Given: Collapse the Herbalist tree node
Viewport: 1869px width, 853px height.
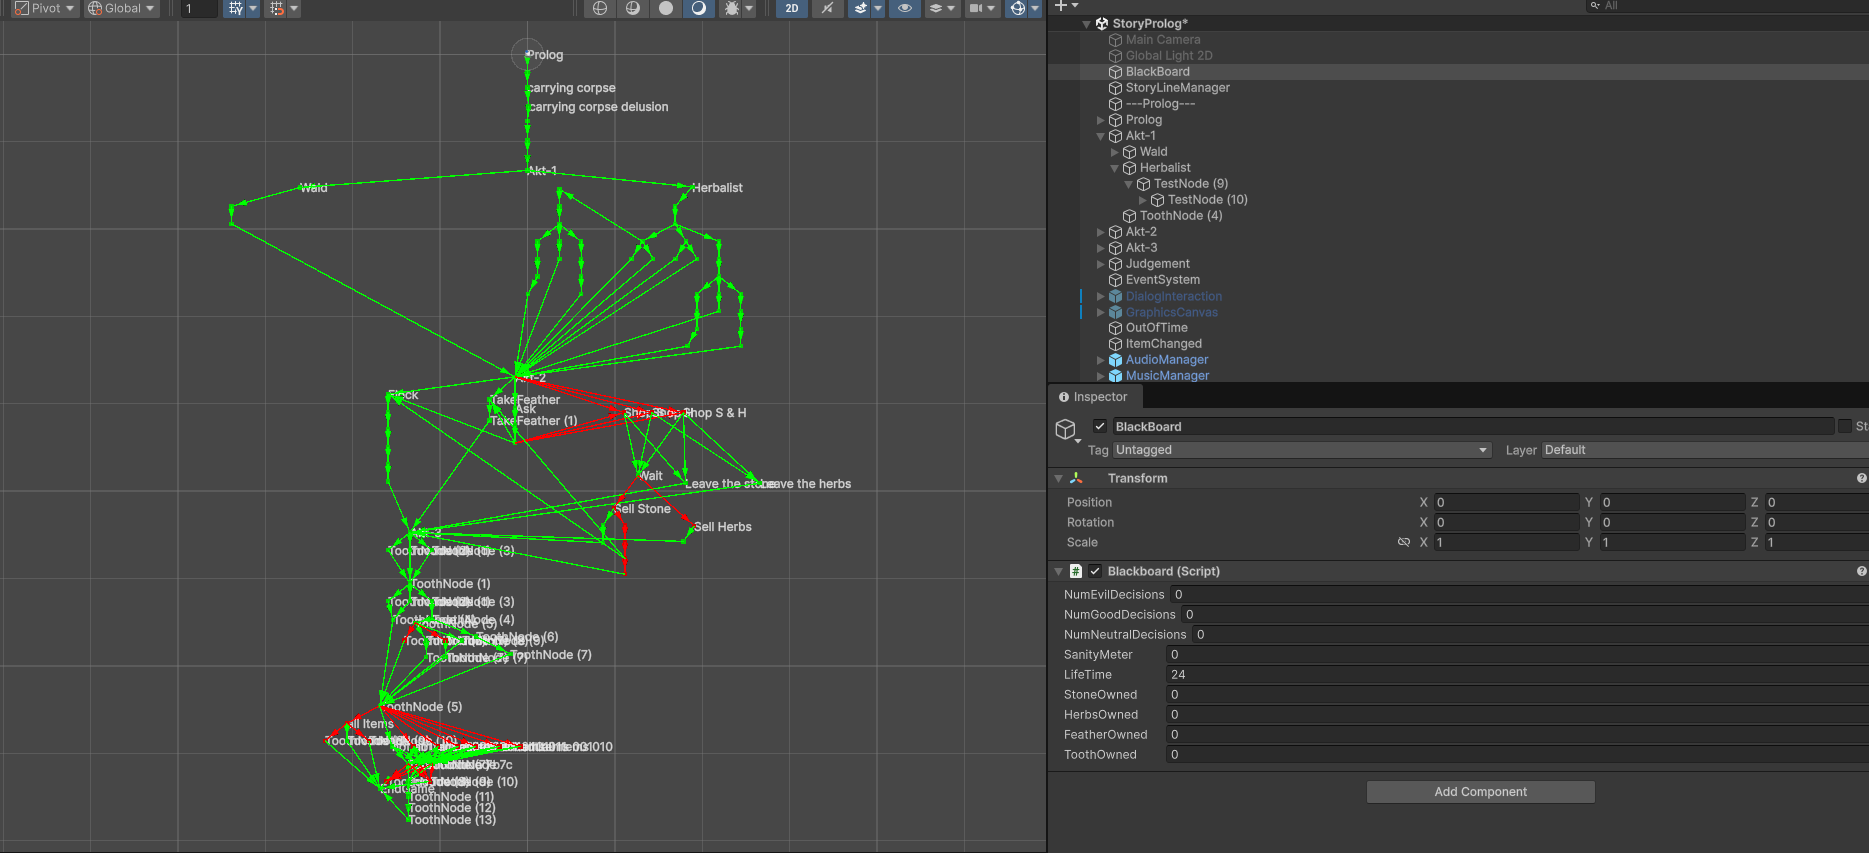Looking at the screenshot, I should coord(1115,168).
